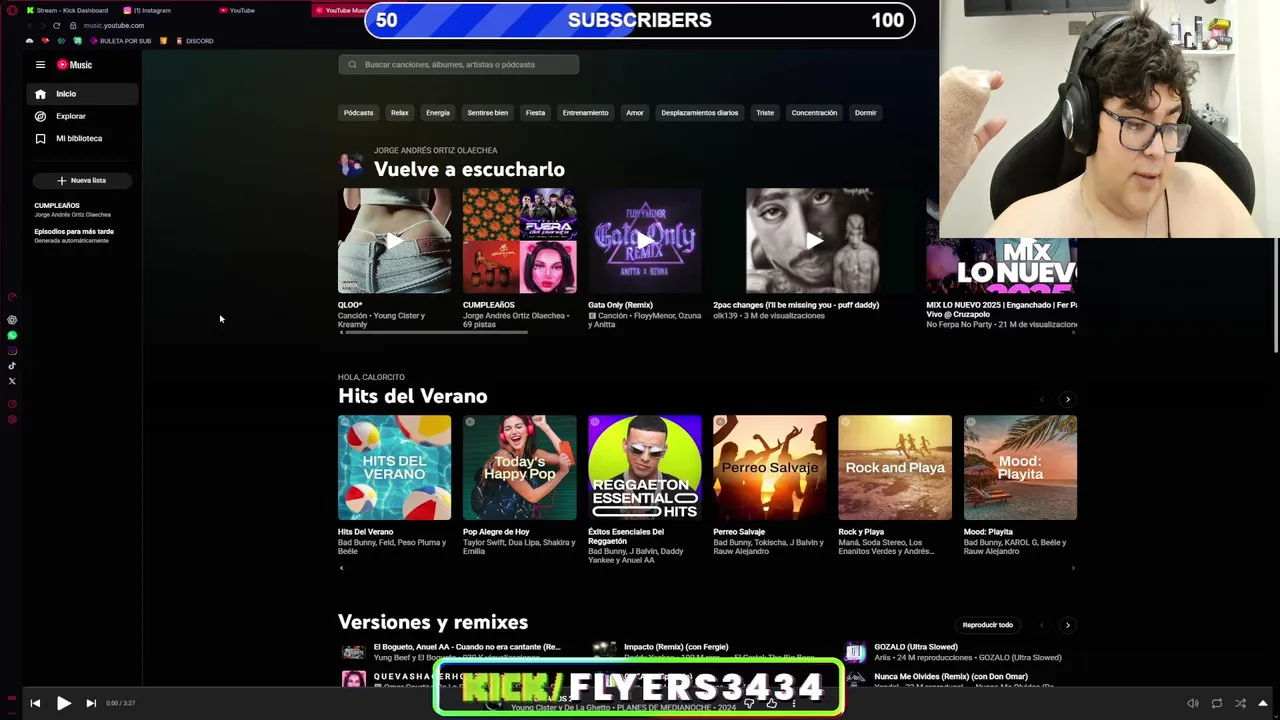Open history clock in Opera sidebar
Viewport: 1280px width, 720px height.
coord(12,404)
